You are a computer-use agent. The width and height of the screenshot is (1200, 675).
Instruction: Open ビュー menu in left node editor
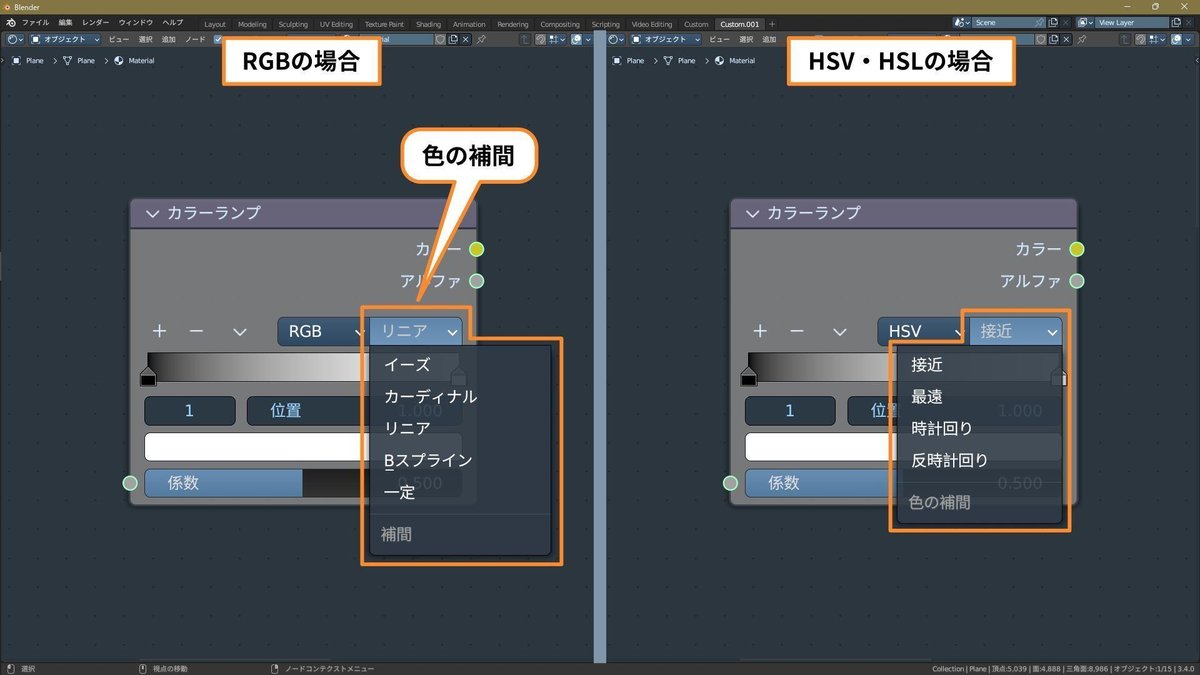coord(118,39)
